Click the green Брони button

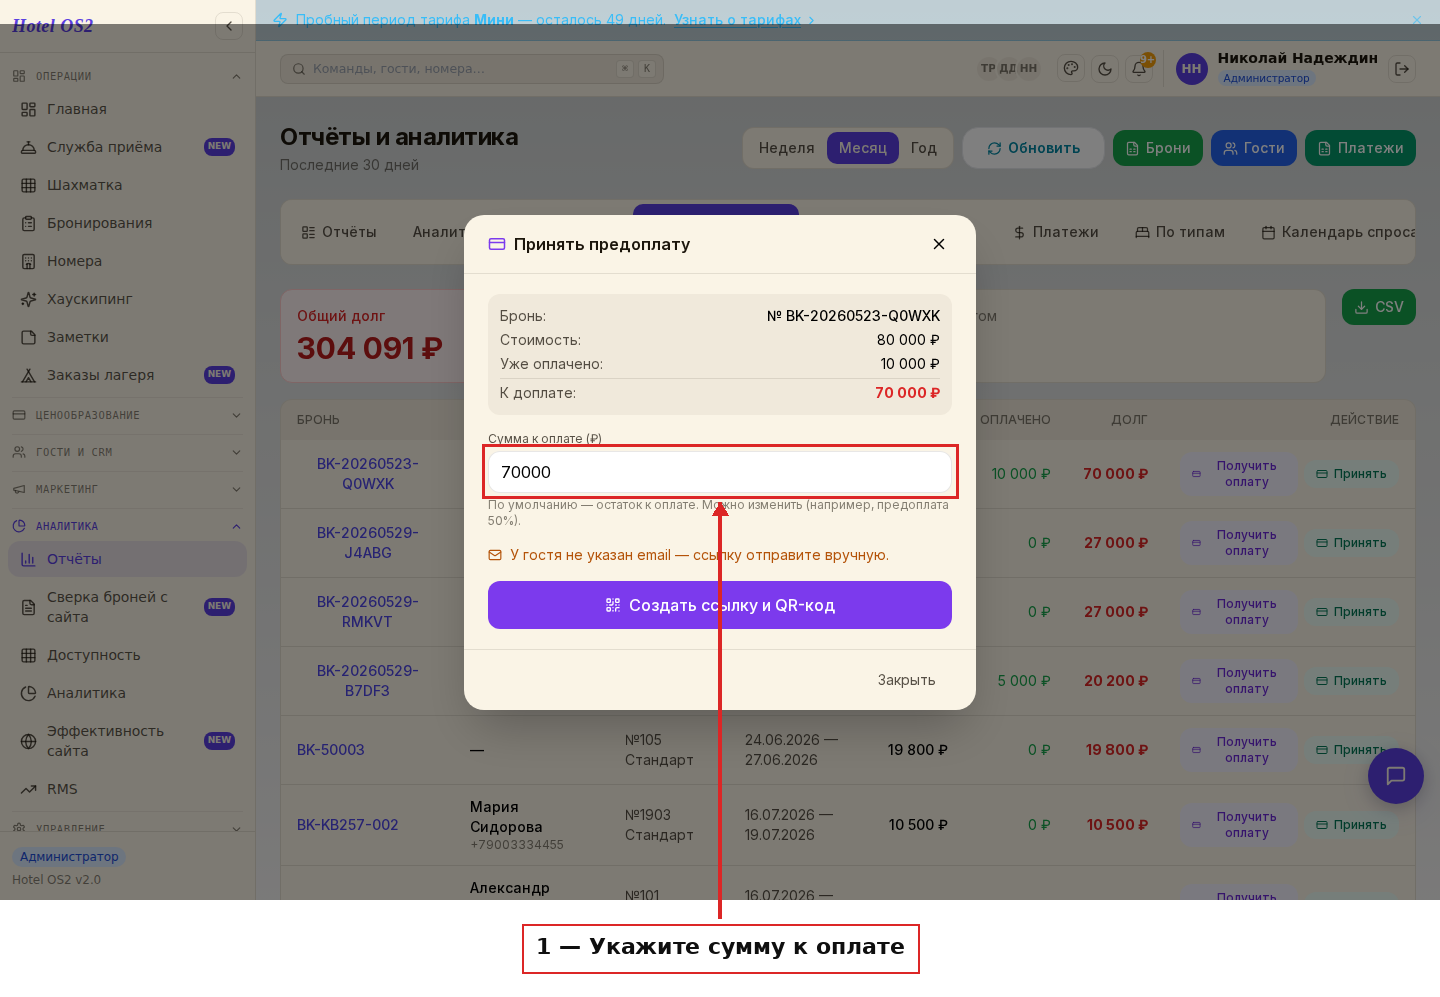tap(1158, 148)
